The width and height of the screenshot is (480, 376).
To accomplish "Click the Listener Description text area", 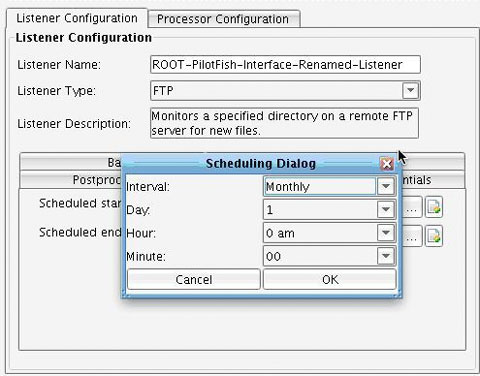I will click(x=284, y=123).
